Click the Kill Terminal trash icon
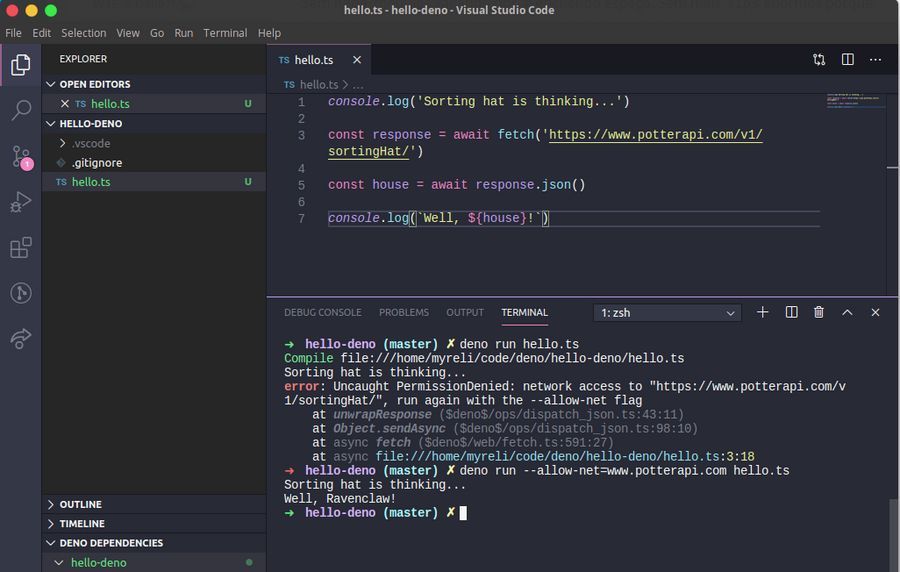The image size is (900, 572). 819,312
